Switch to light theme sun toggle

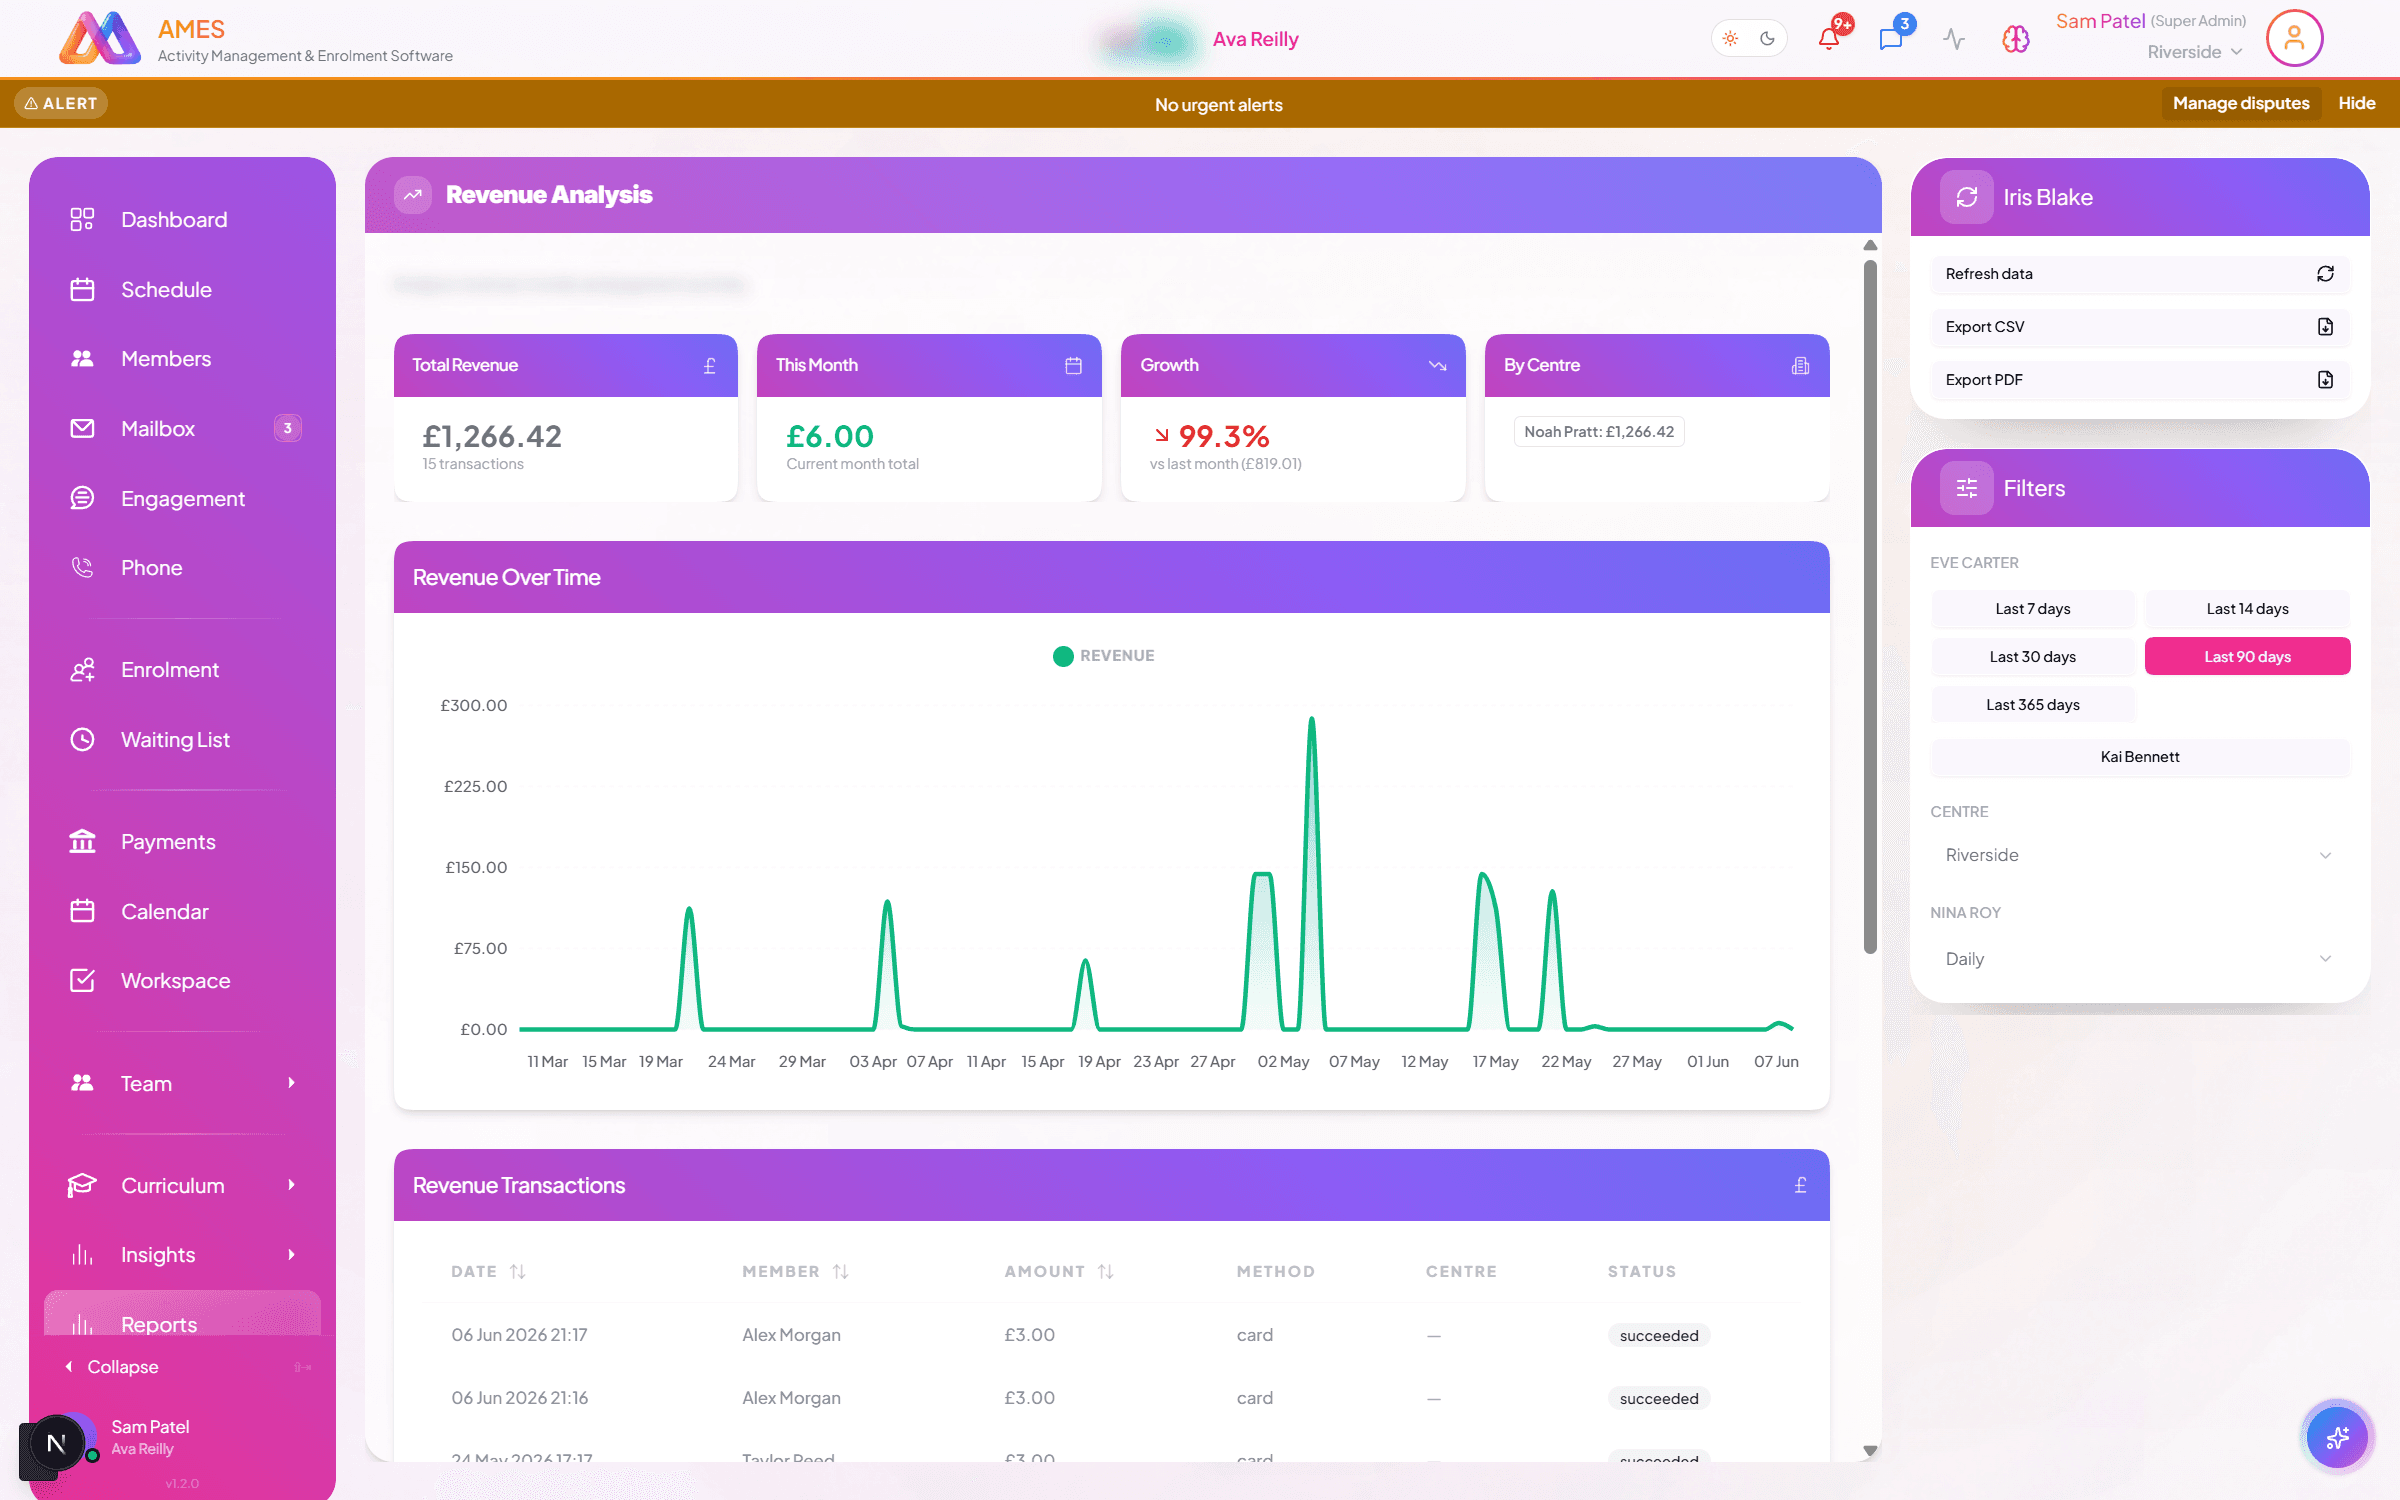[x=1731, y=39]
